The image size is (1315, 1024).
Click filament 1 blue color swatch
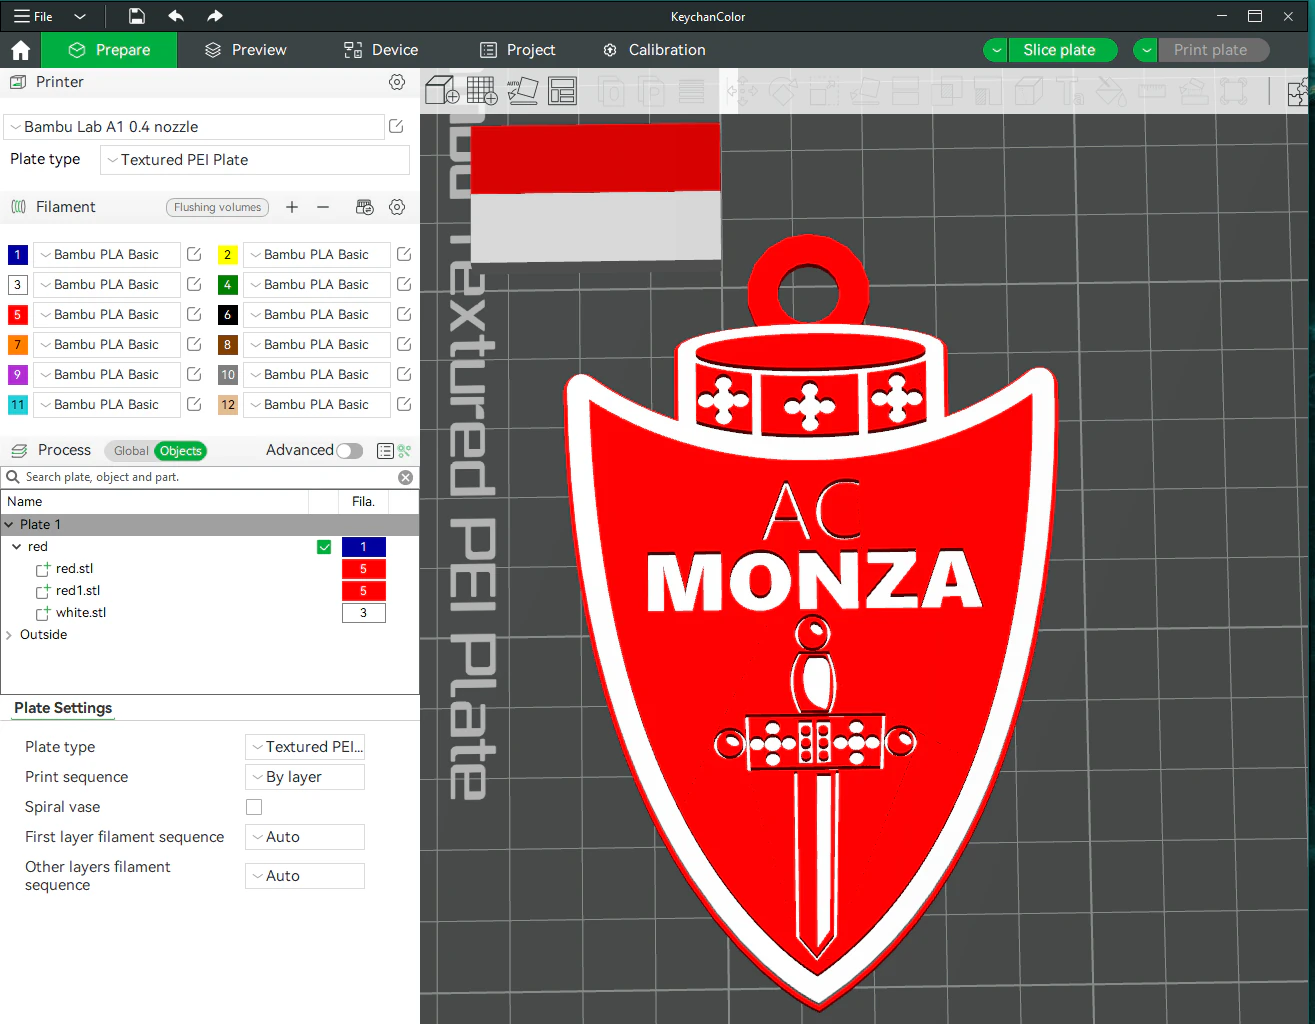tap(18, 254)
